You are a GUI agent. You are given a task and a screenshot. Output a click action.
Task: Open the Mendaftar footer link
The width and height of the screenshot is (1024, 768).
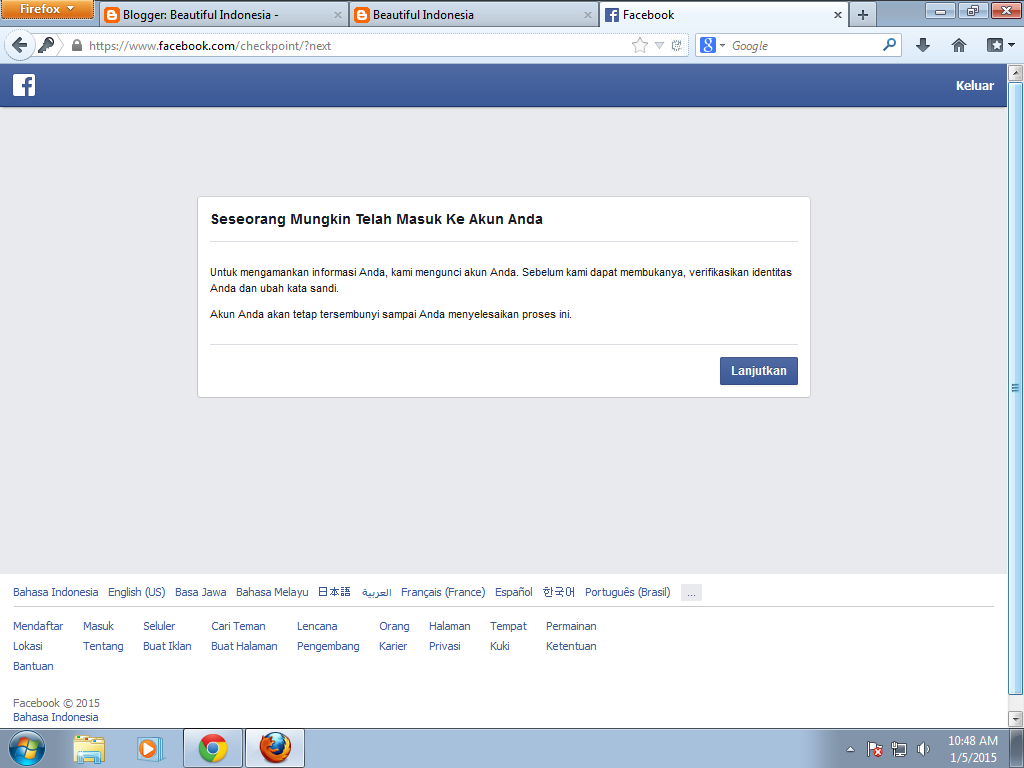38,626
